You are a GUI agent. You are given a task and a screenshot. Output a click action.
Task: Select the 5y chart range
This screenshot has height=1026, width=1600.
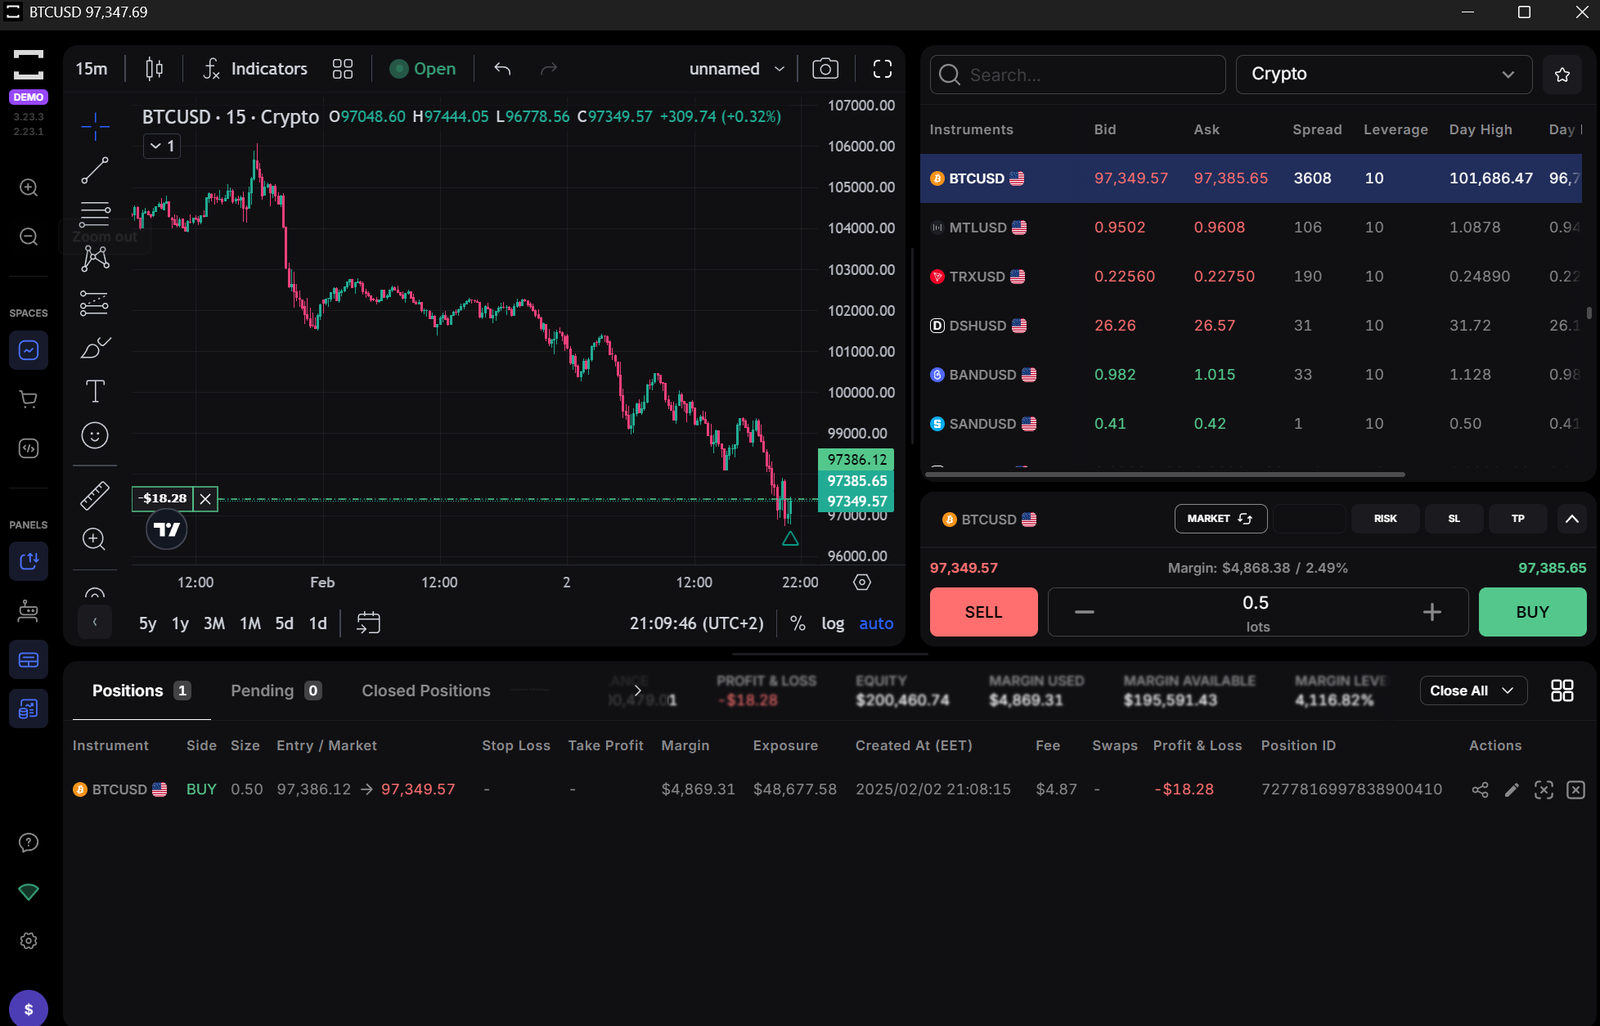pyautogui.click(x=148, y=624)
